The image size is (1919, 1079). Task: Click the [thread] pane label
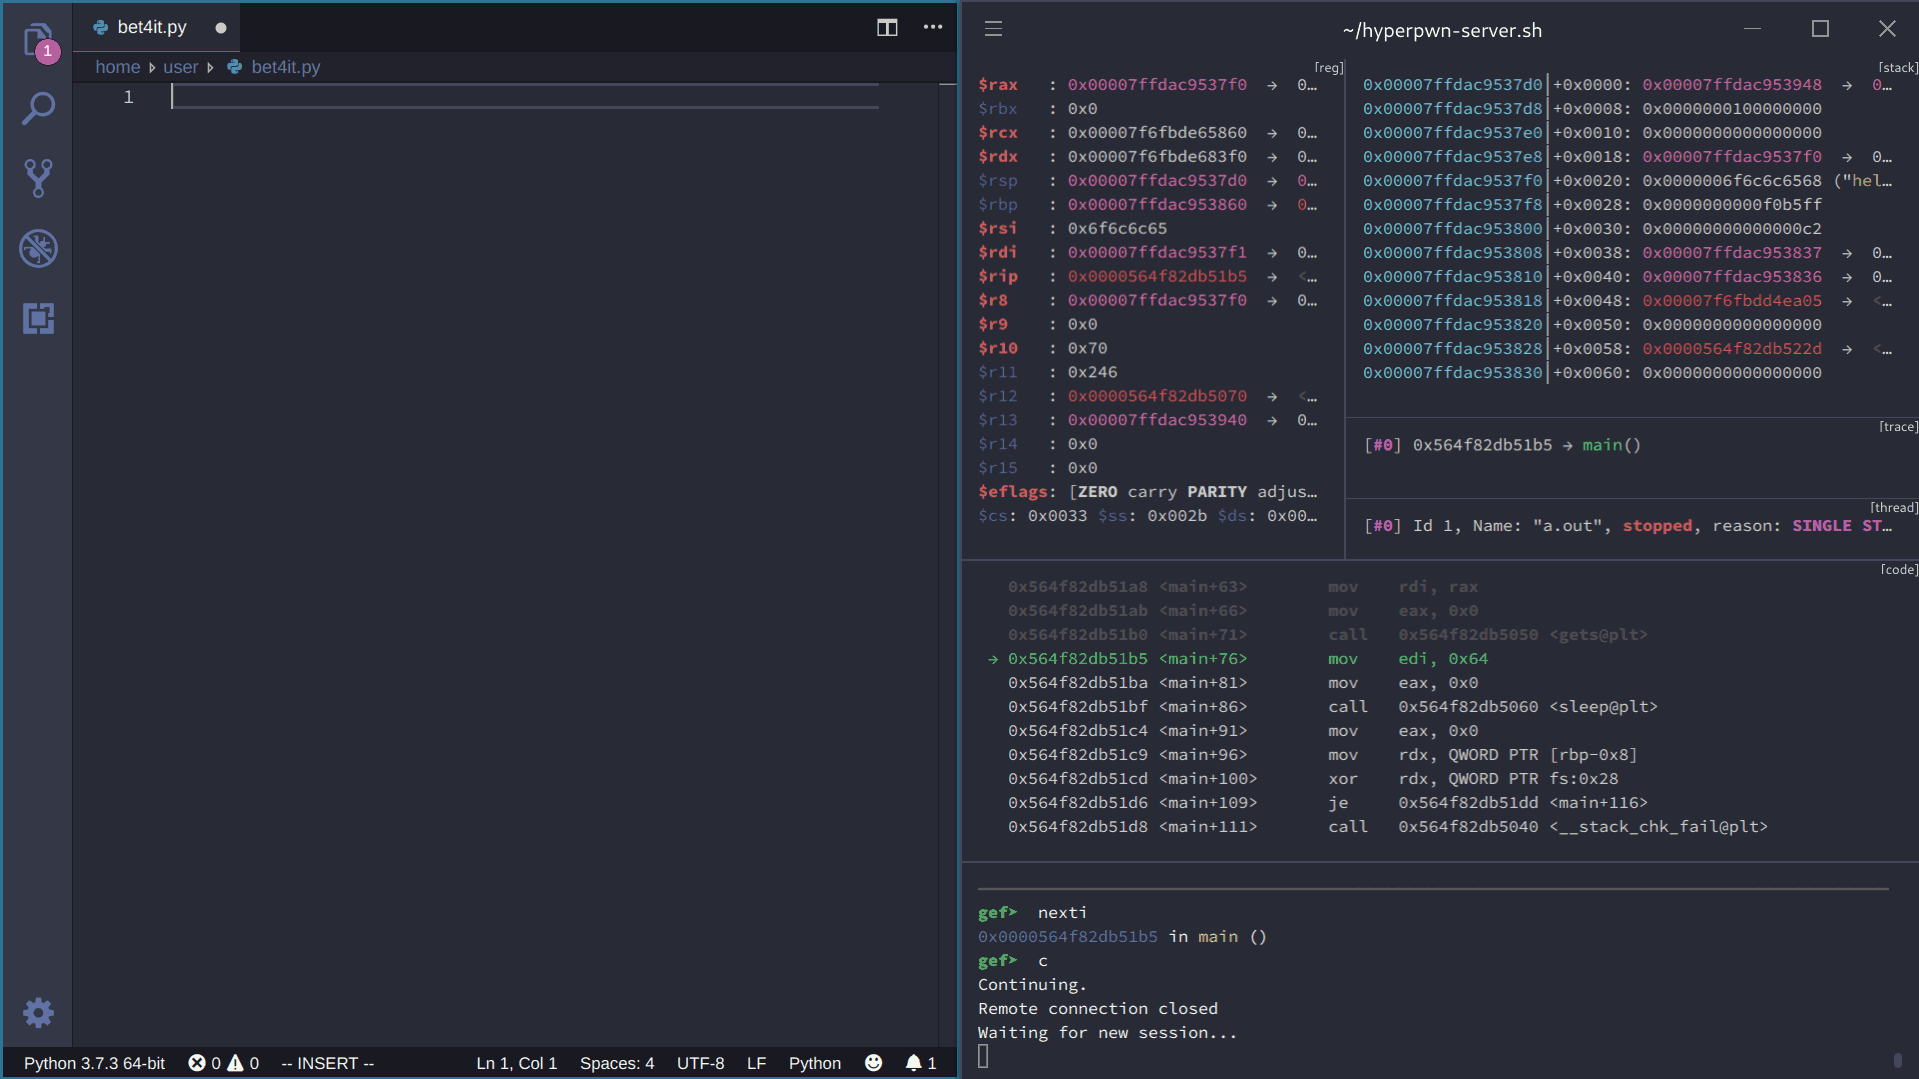click(1894, 508)
